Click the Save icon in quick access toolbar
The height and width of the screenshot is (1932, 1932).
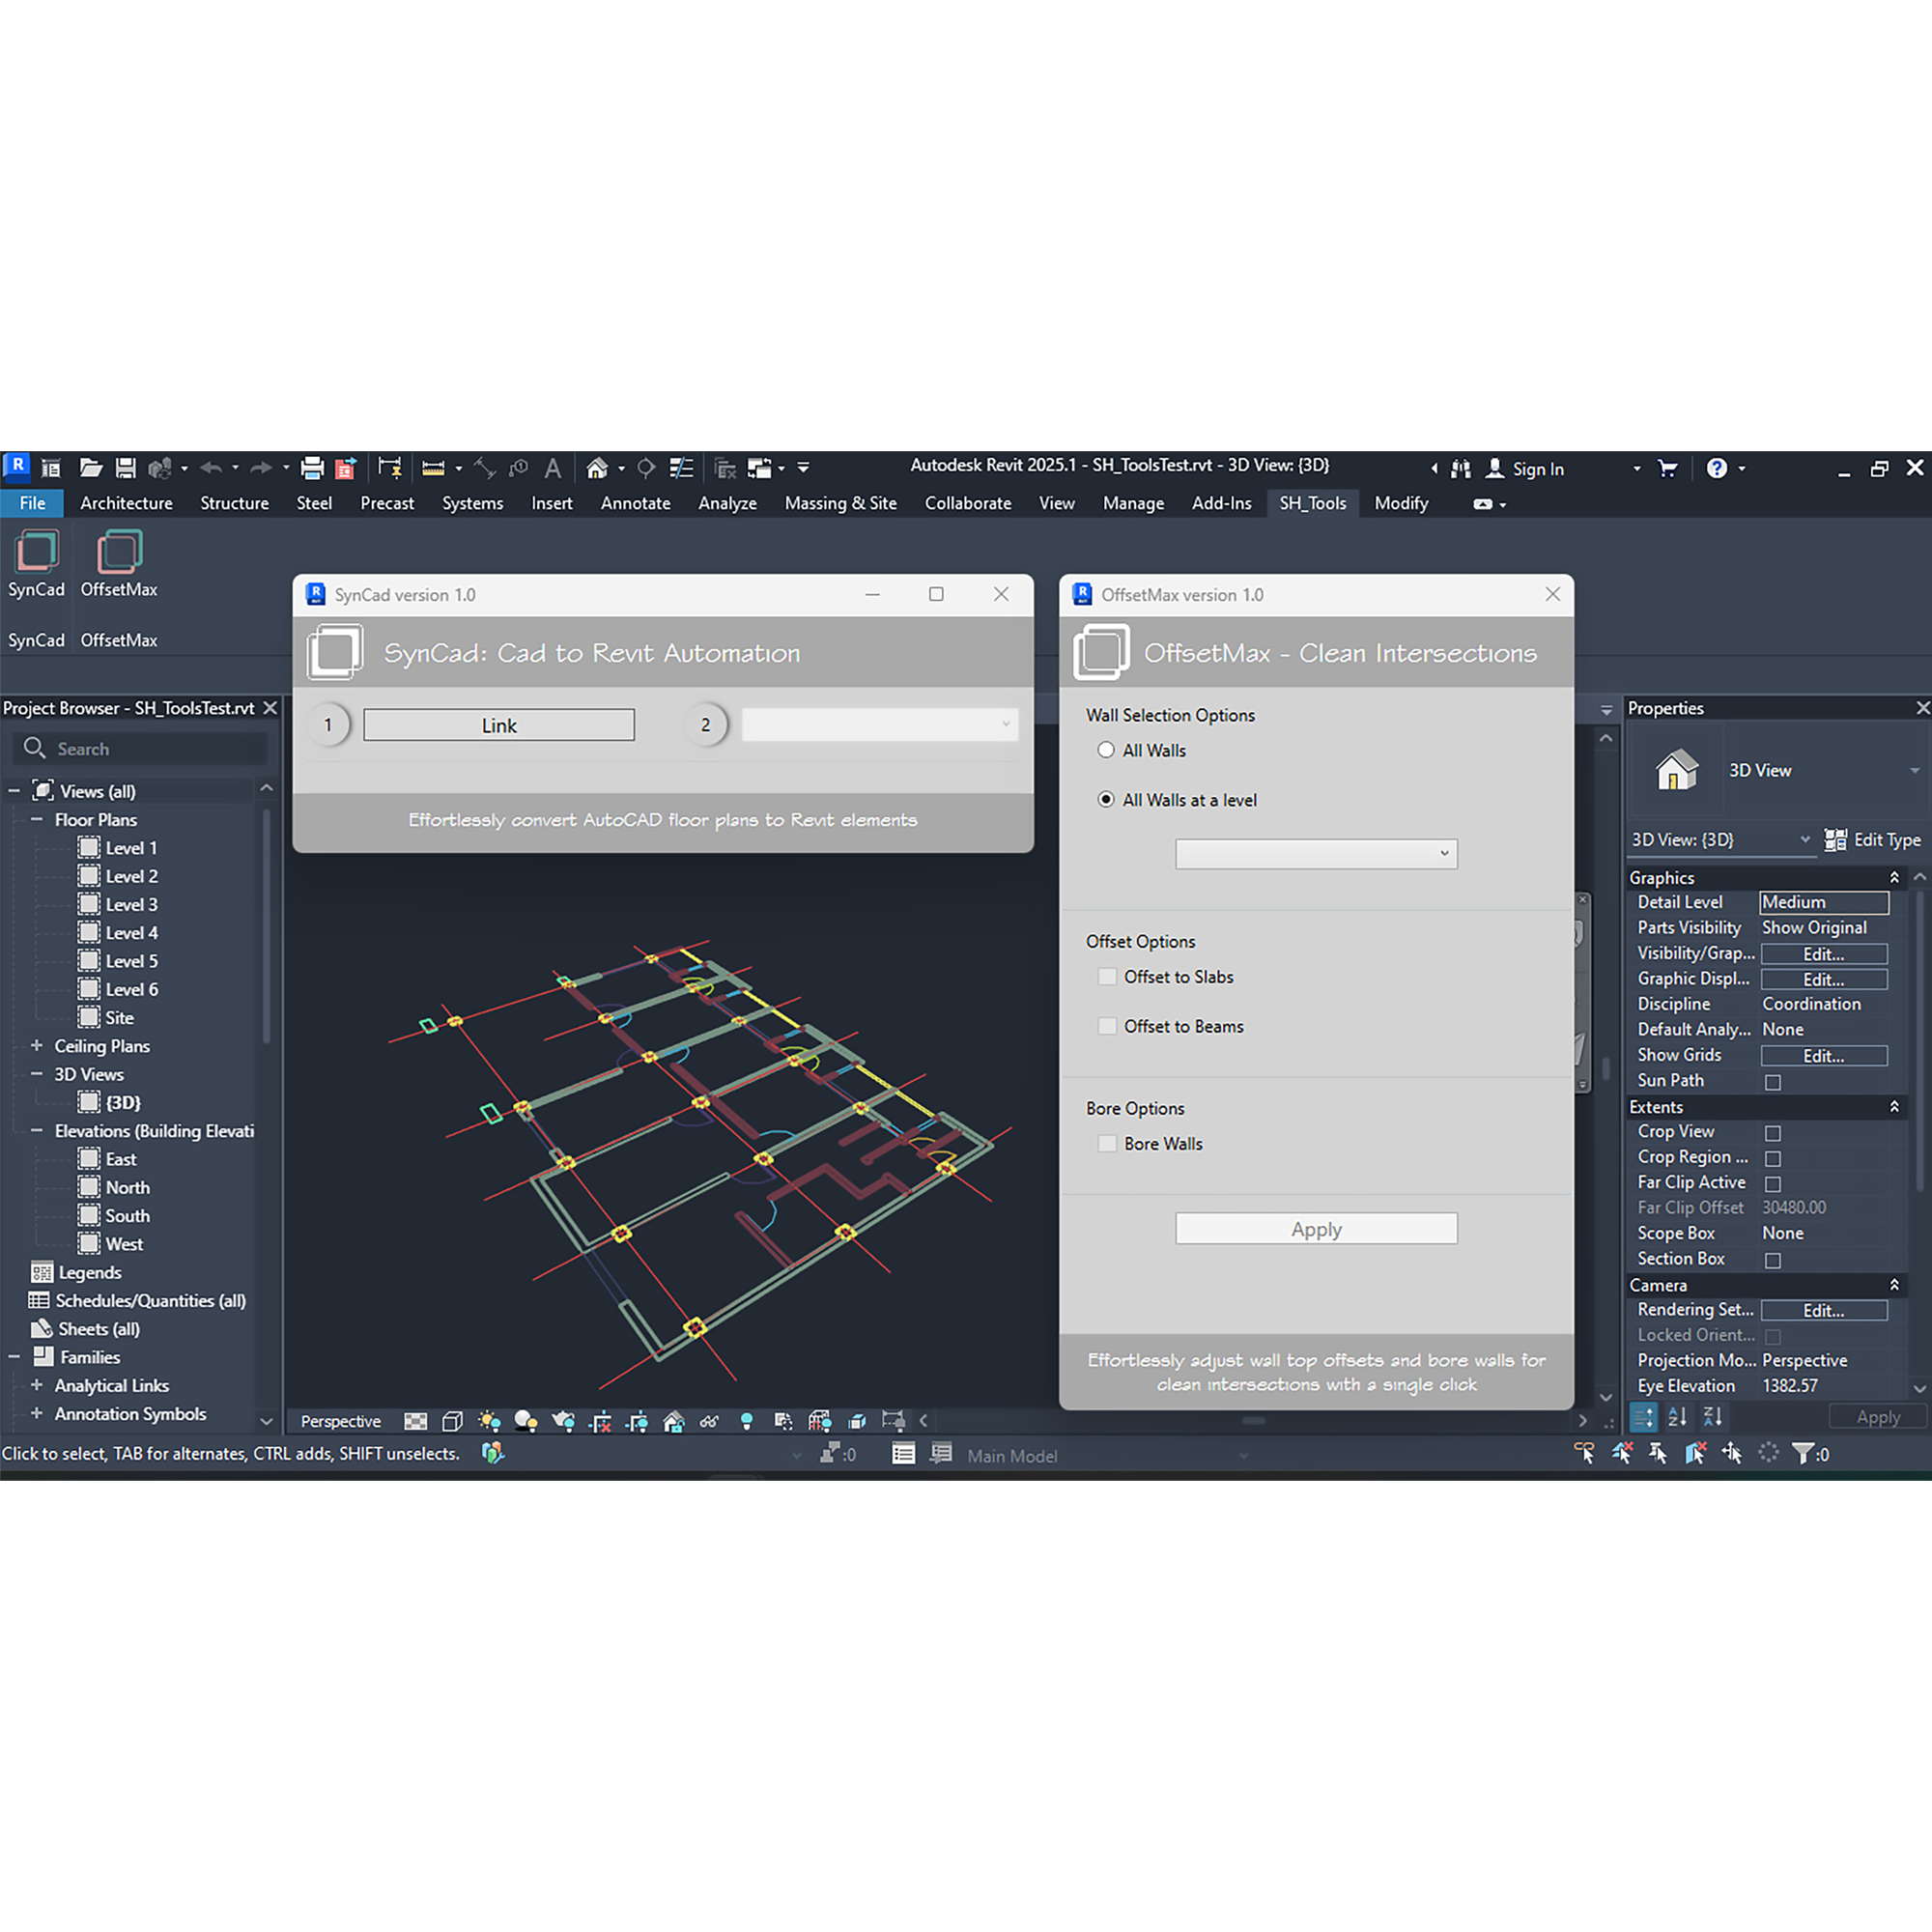[x=126, y=468]
